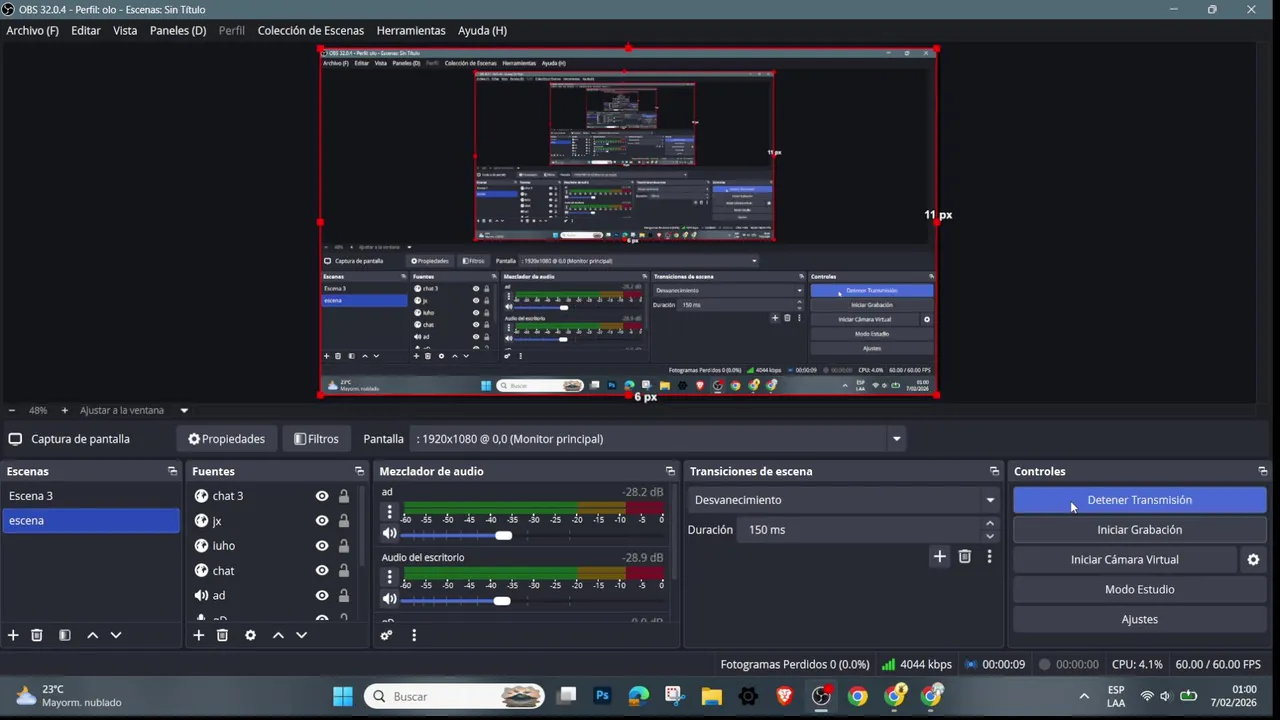This screenshot has width=1280, height=720.
Task: Hide the chat source with eye icon
Action: coord(322,571)
